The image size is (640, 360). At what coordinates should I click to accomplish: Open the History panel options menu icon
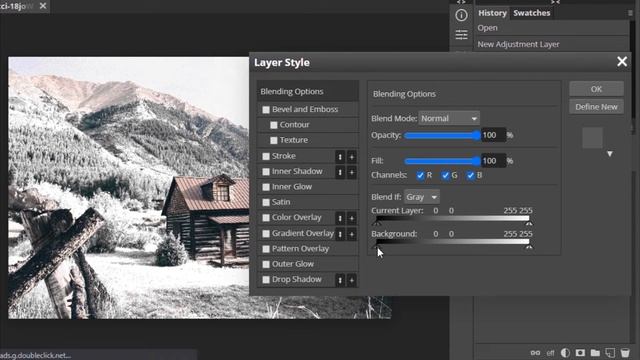(630, 13)
